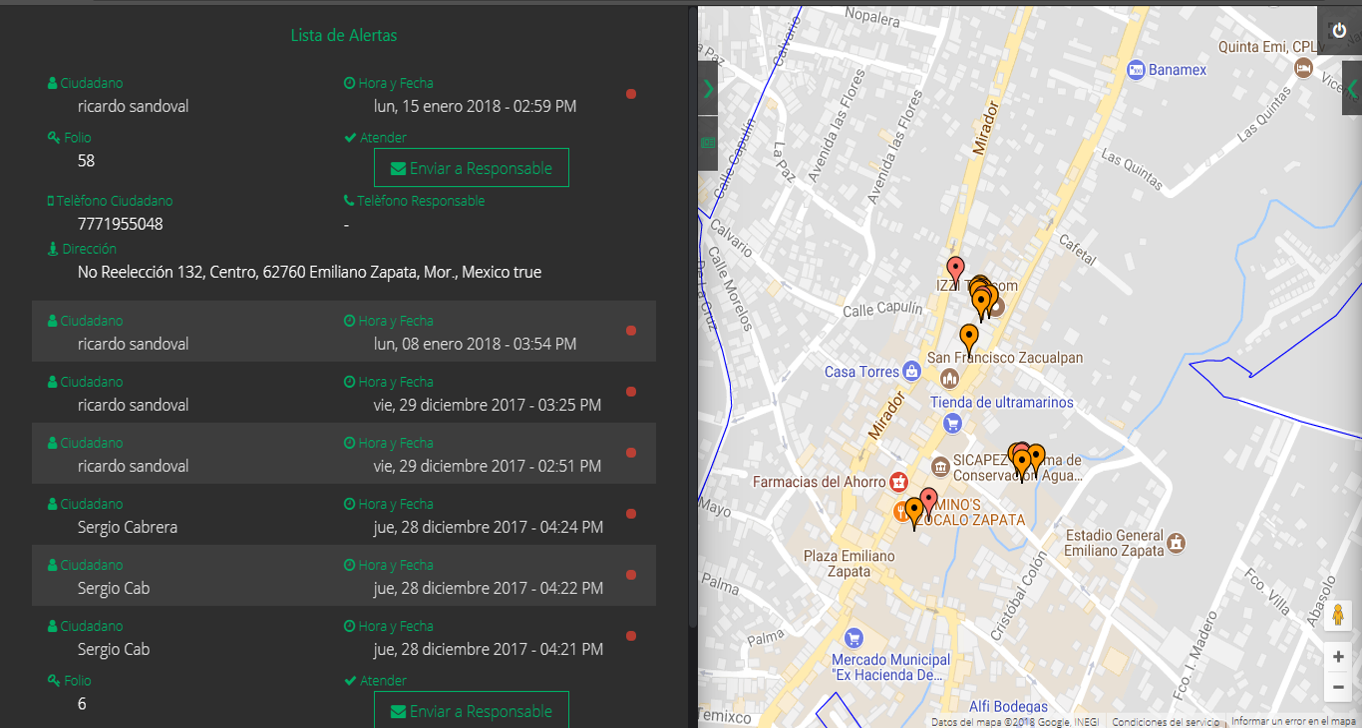Click Enviar a Responsable for folio 6
The image size is (1362, 728).
pos(471,711)
